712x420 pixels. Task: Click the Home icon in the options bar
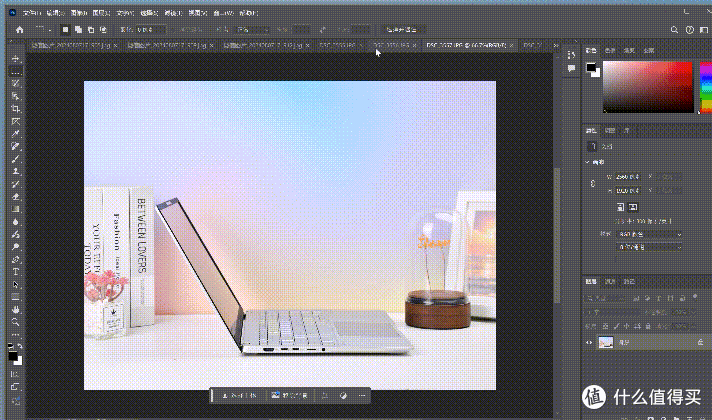[20, 30]
